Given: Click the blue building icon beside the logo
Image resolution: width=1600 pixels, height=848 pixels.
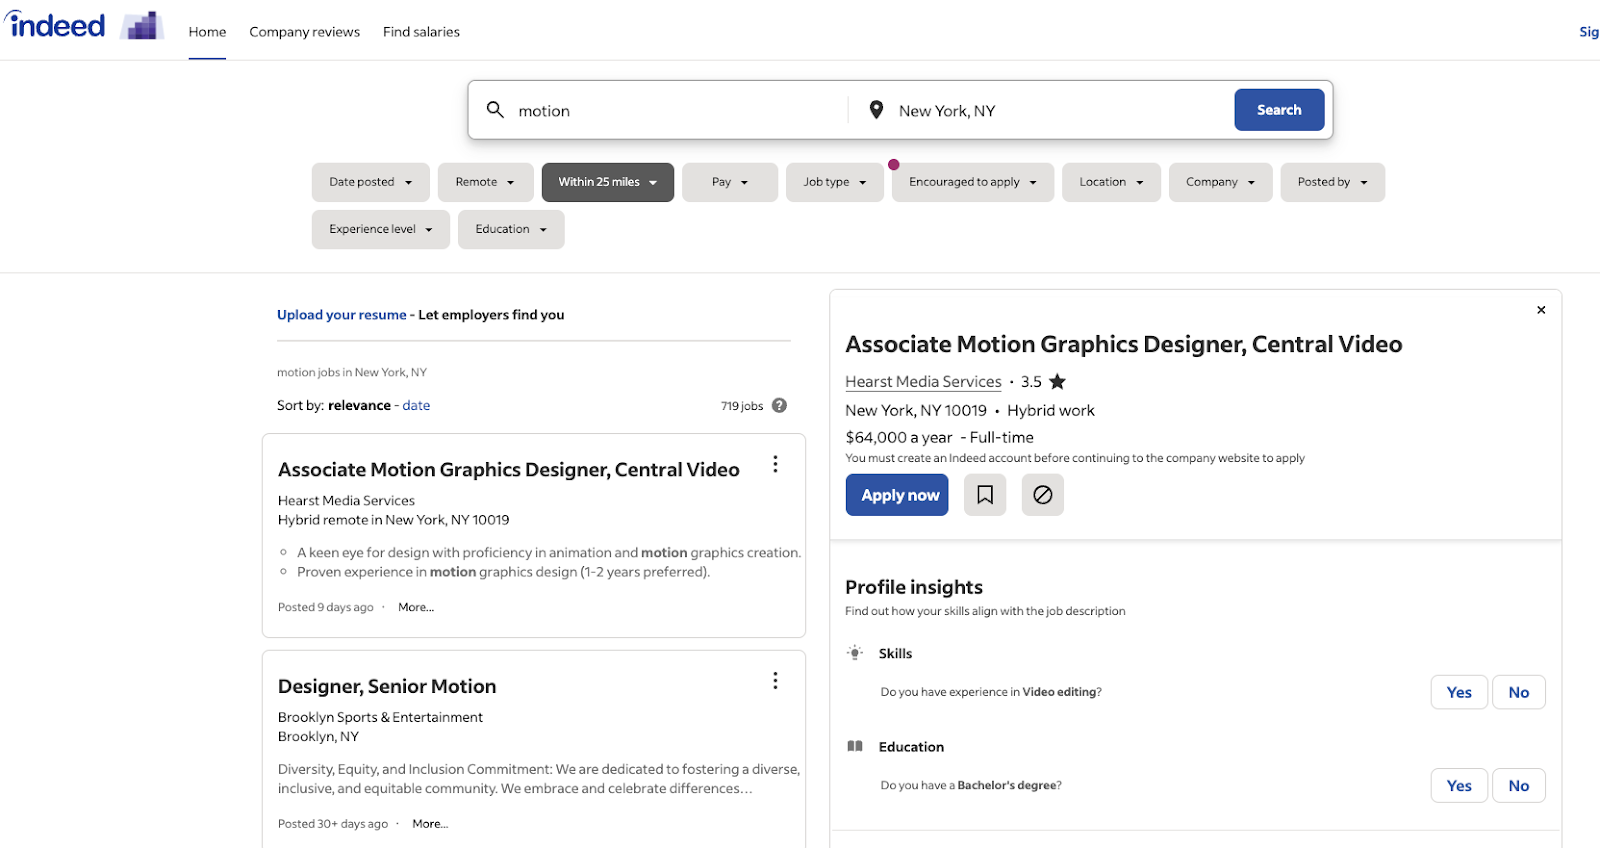Looking at the screenshot, I should [142, 26].
